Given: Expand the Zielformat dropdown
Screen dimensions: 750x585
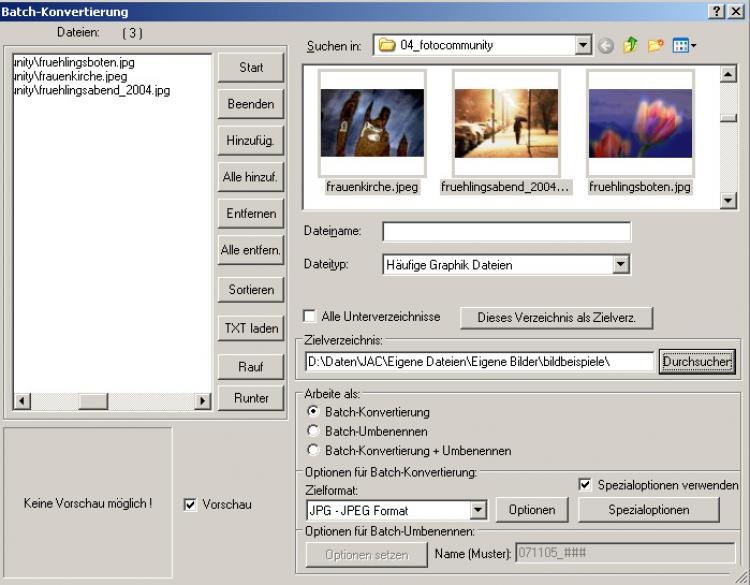Looking at the screenshot, I should pyautogui.click(x=477, y=510).
